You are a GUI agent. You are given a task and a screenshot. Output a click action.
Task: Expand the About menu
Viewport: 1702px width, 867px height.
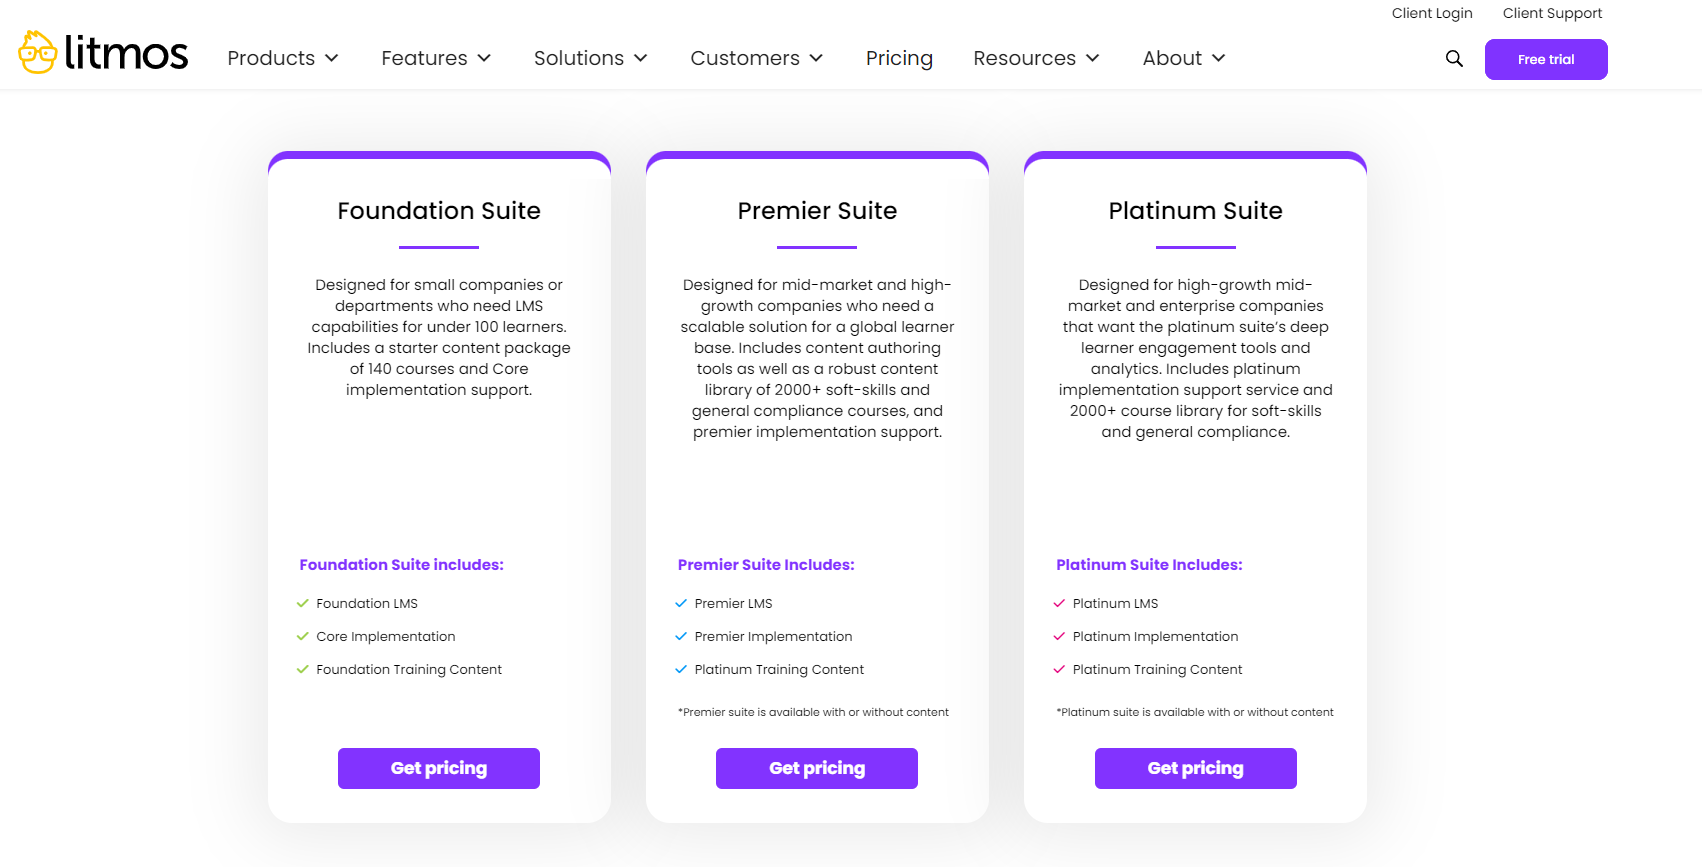tap(1184, 58)
